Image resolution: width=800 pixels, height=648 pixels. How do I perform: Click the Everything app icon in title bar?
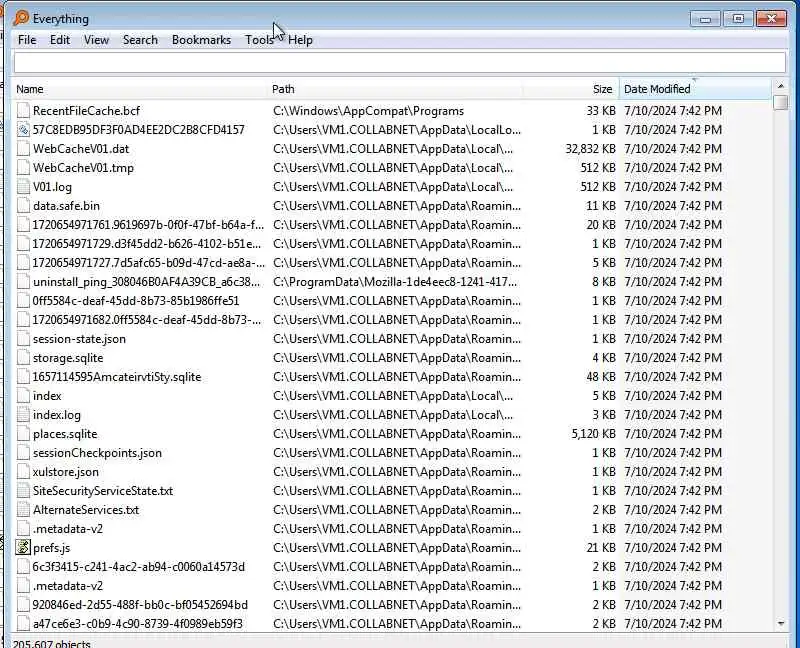[x=21, y=18]
